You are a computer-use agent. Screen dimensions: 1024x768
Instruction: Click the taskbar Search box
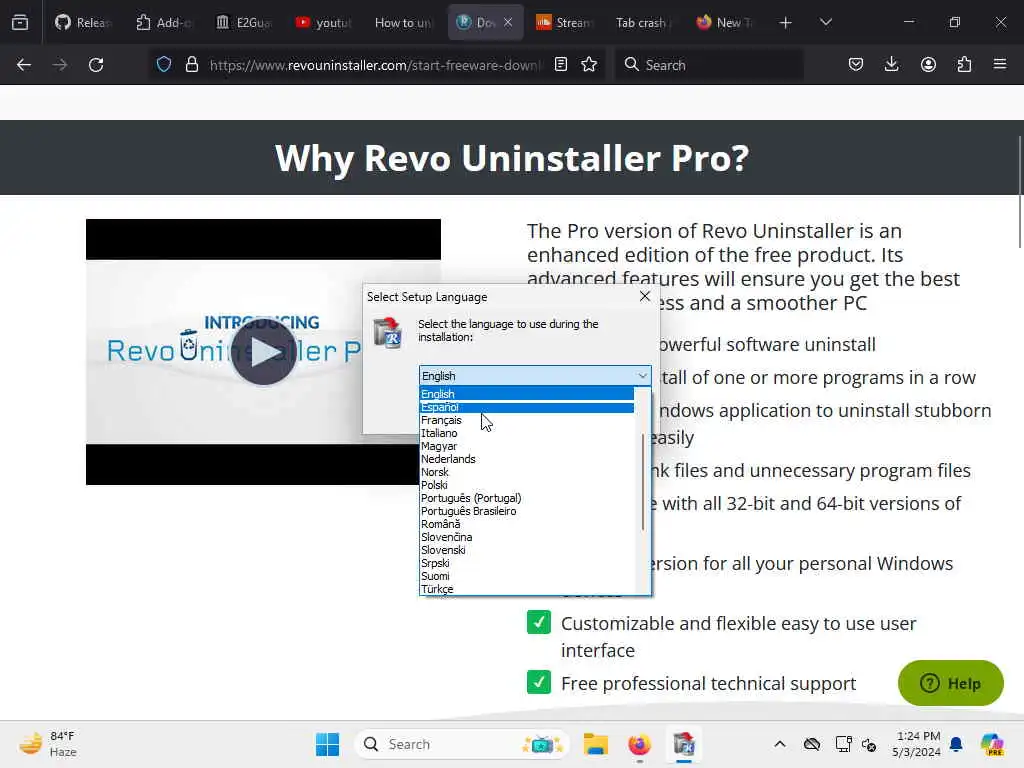point(462,744)
